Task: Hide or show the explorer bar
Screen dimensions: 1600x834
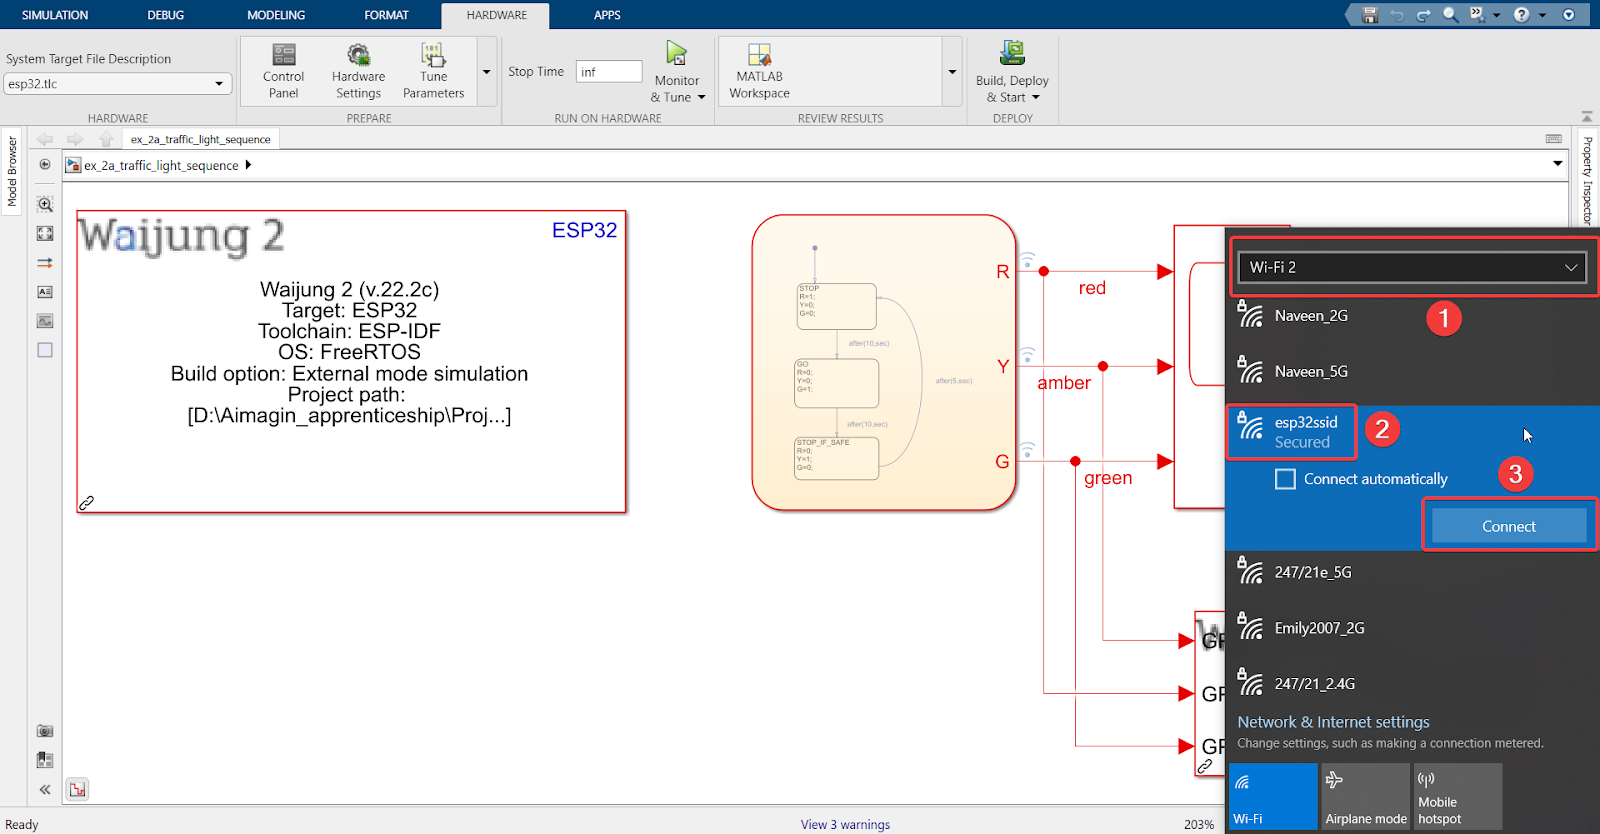Action: point(45,164)
